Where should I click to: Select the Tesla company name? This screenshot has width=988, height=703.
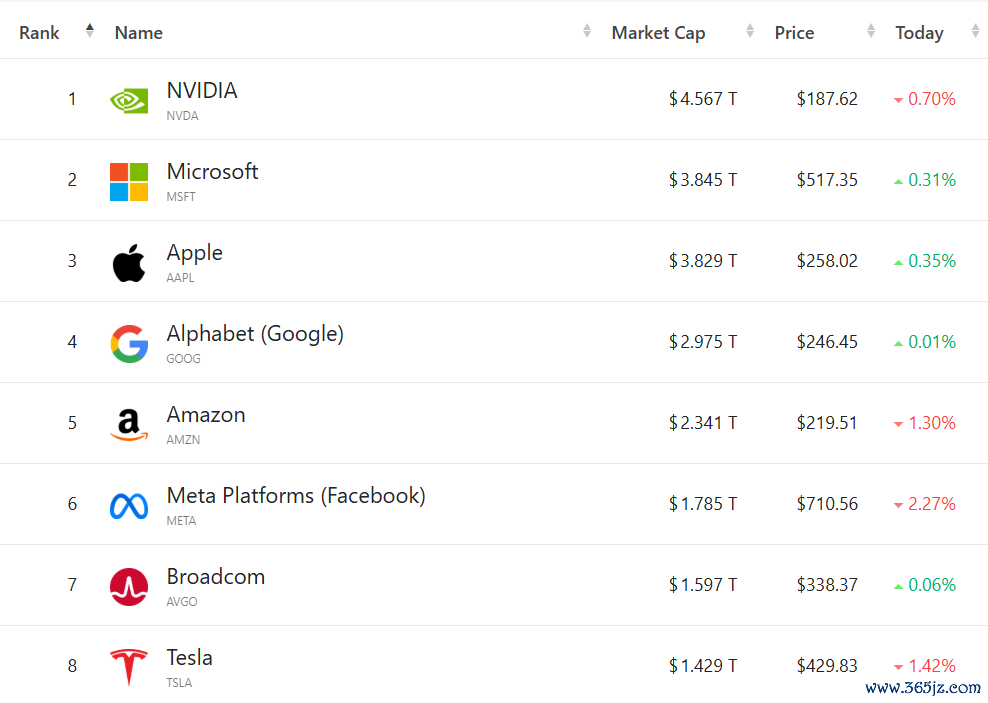(x=189, y=658)
